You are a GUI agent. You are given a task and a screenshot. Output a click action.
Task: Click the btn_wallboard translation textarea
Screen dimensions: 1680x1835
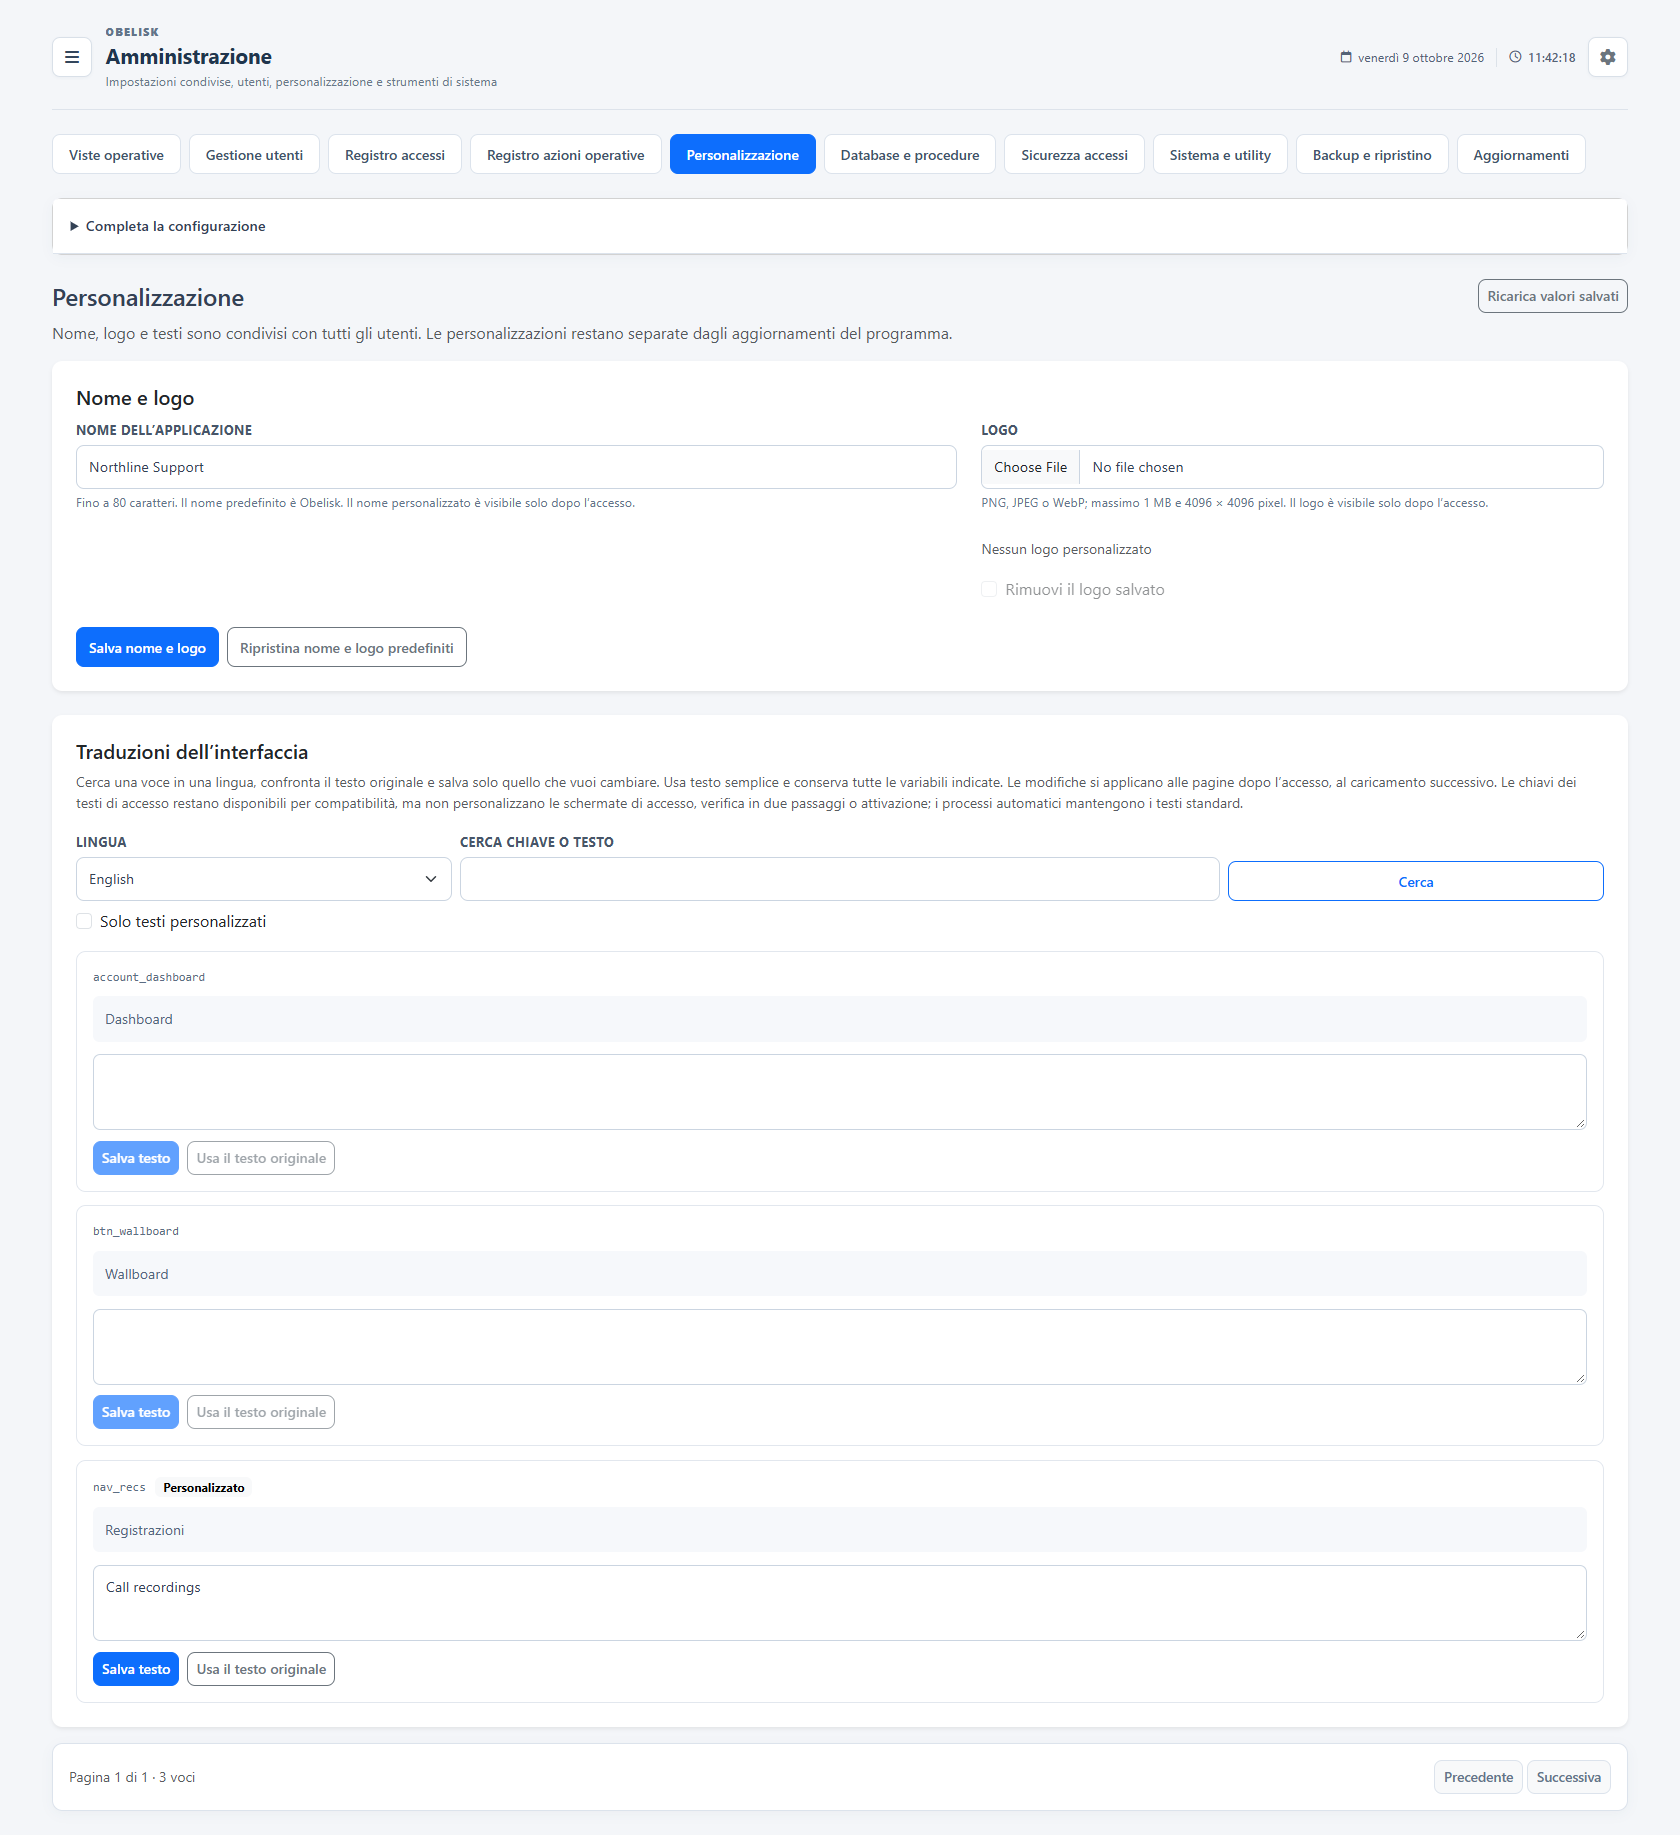pyautogui.click(x=840, y=1347)
